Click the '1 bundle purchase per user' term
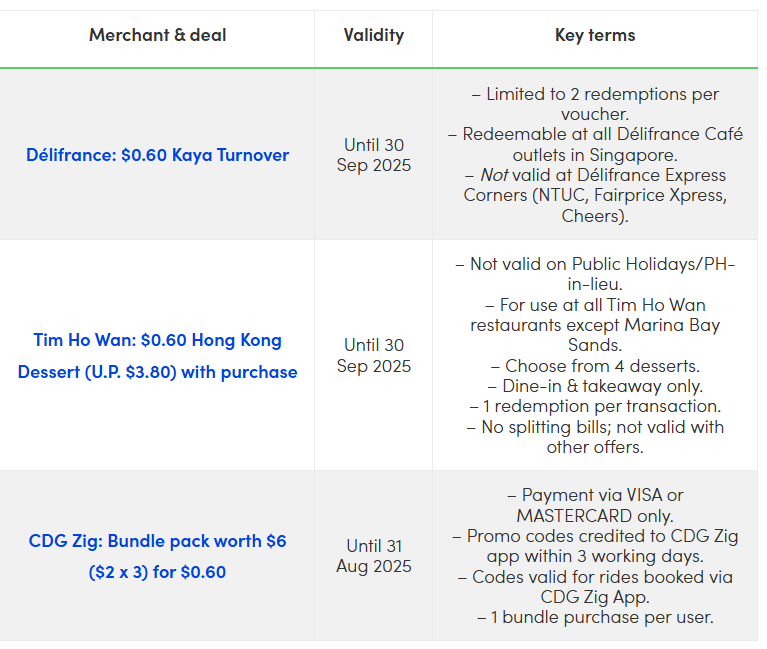Image resolution: width=767 pixels, height=649 pixels. [x=595, y=617]
